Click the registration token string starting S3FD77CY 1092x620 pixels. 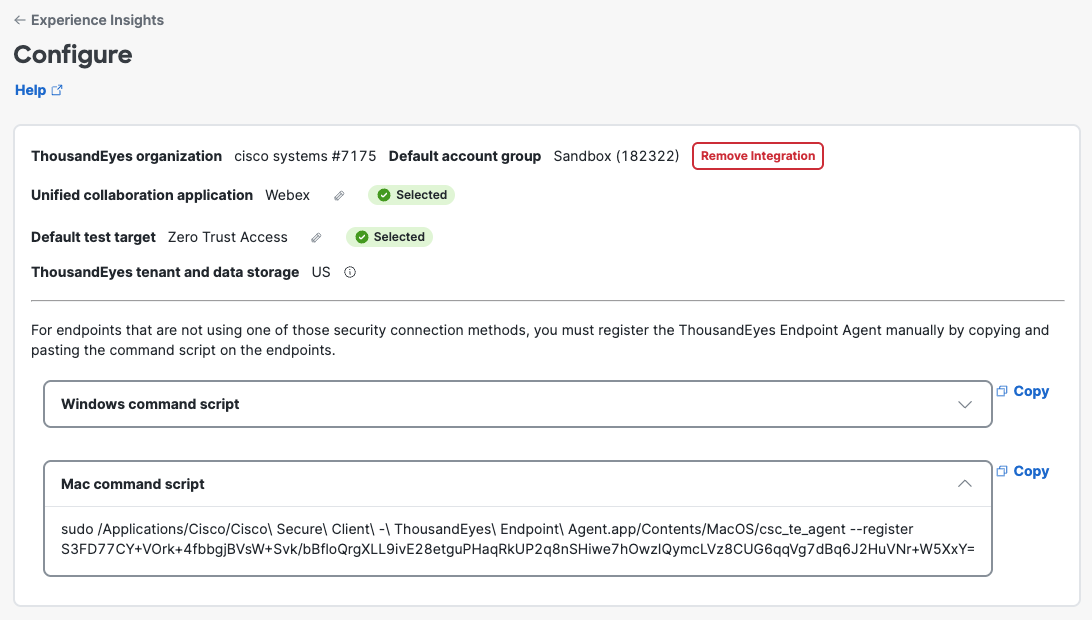(517, 549)
